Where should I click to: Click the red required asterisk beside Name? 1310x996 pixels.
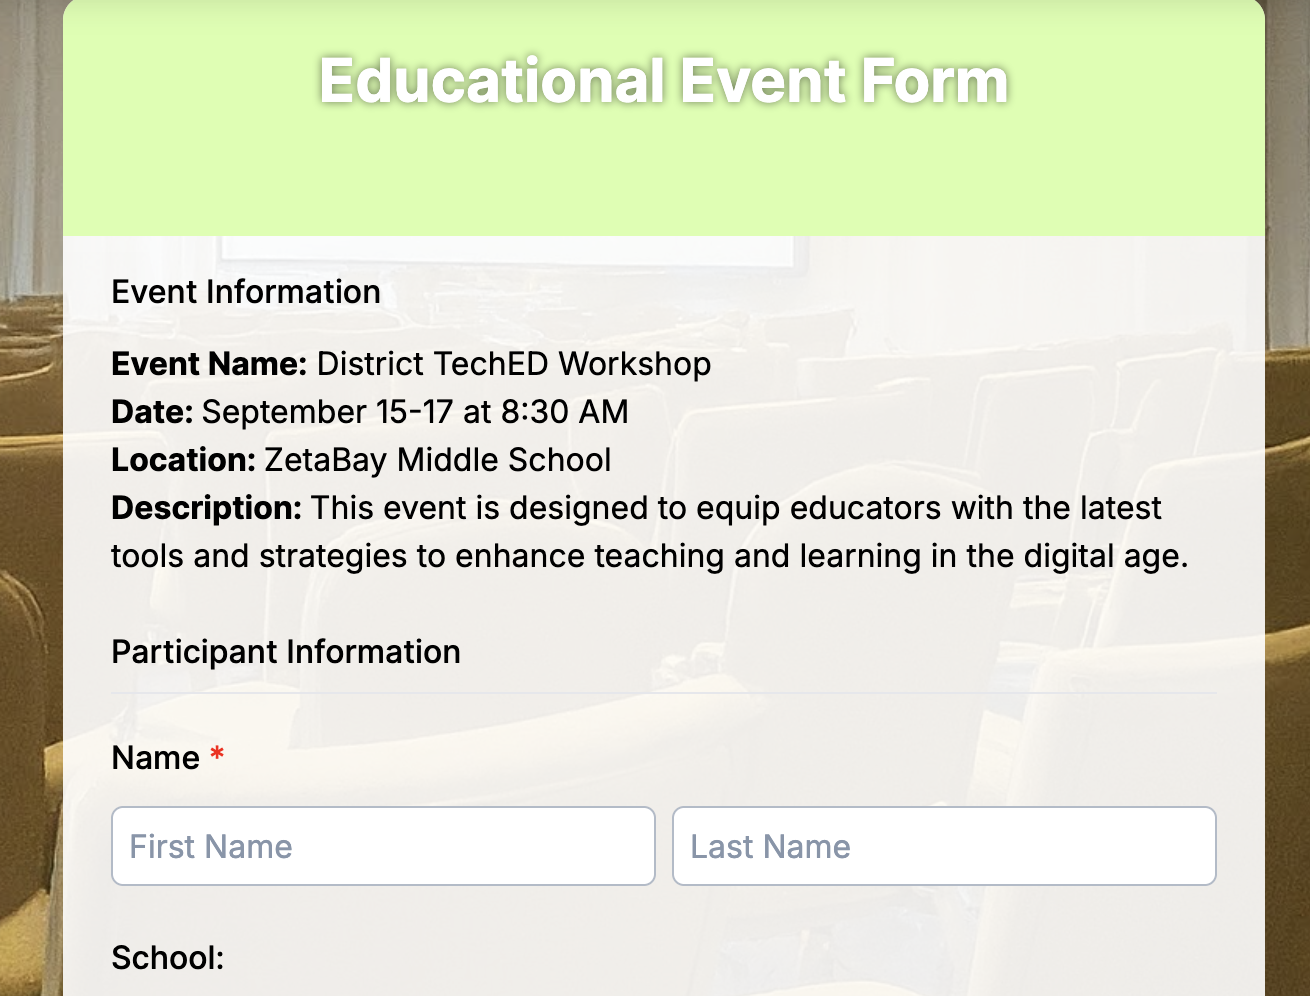click(215, 756)
